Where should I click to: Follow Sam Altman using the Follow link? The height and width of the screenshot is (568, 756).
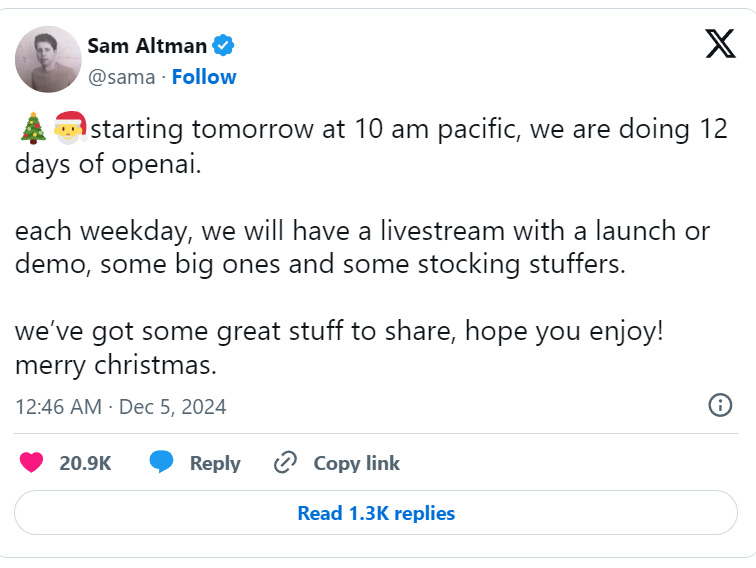coord(204,77)
